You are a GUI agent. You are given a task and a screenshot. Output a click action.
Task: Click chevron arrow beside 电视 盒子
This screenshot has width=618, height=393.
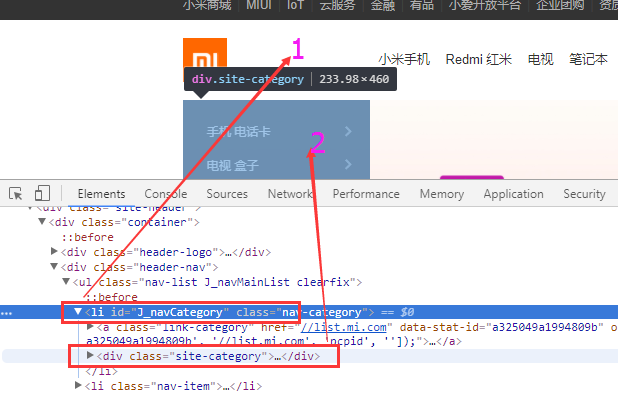348,164
